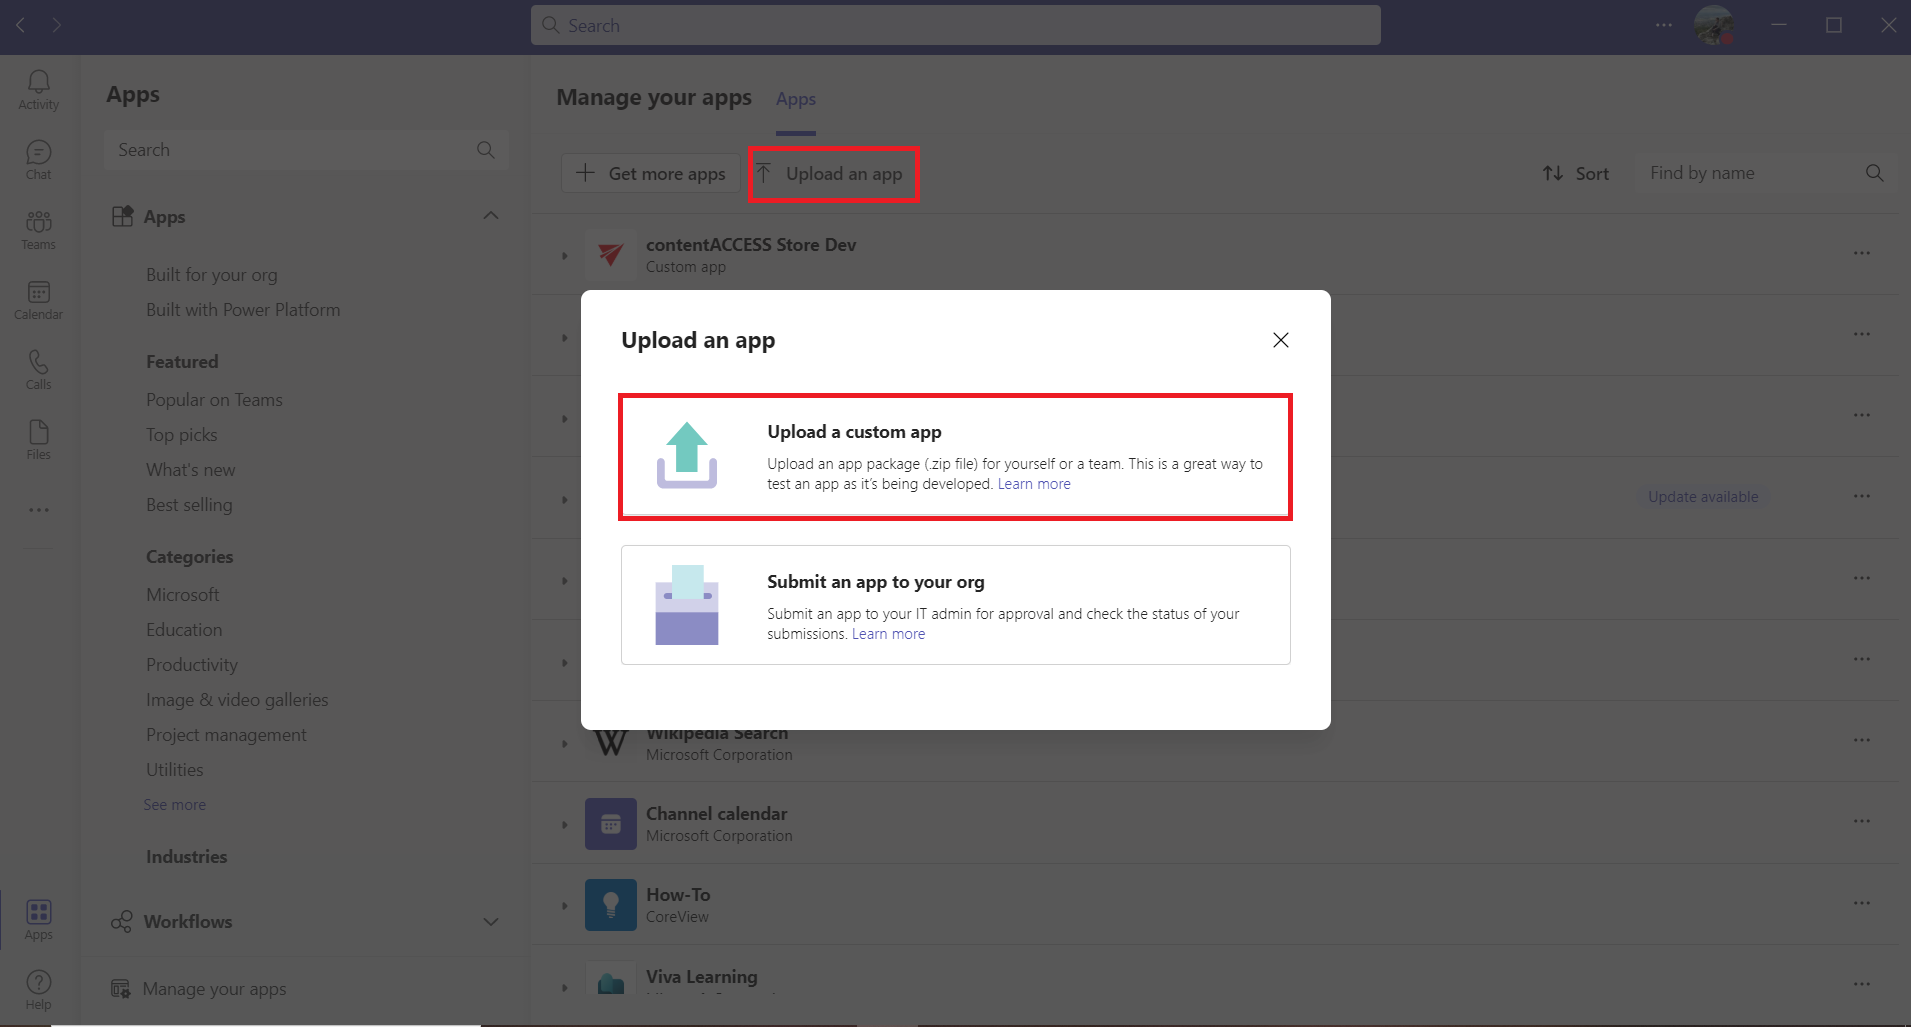1911x1027 pixels.
Task: Go back using the history arrow
Action: [21, 25]
